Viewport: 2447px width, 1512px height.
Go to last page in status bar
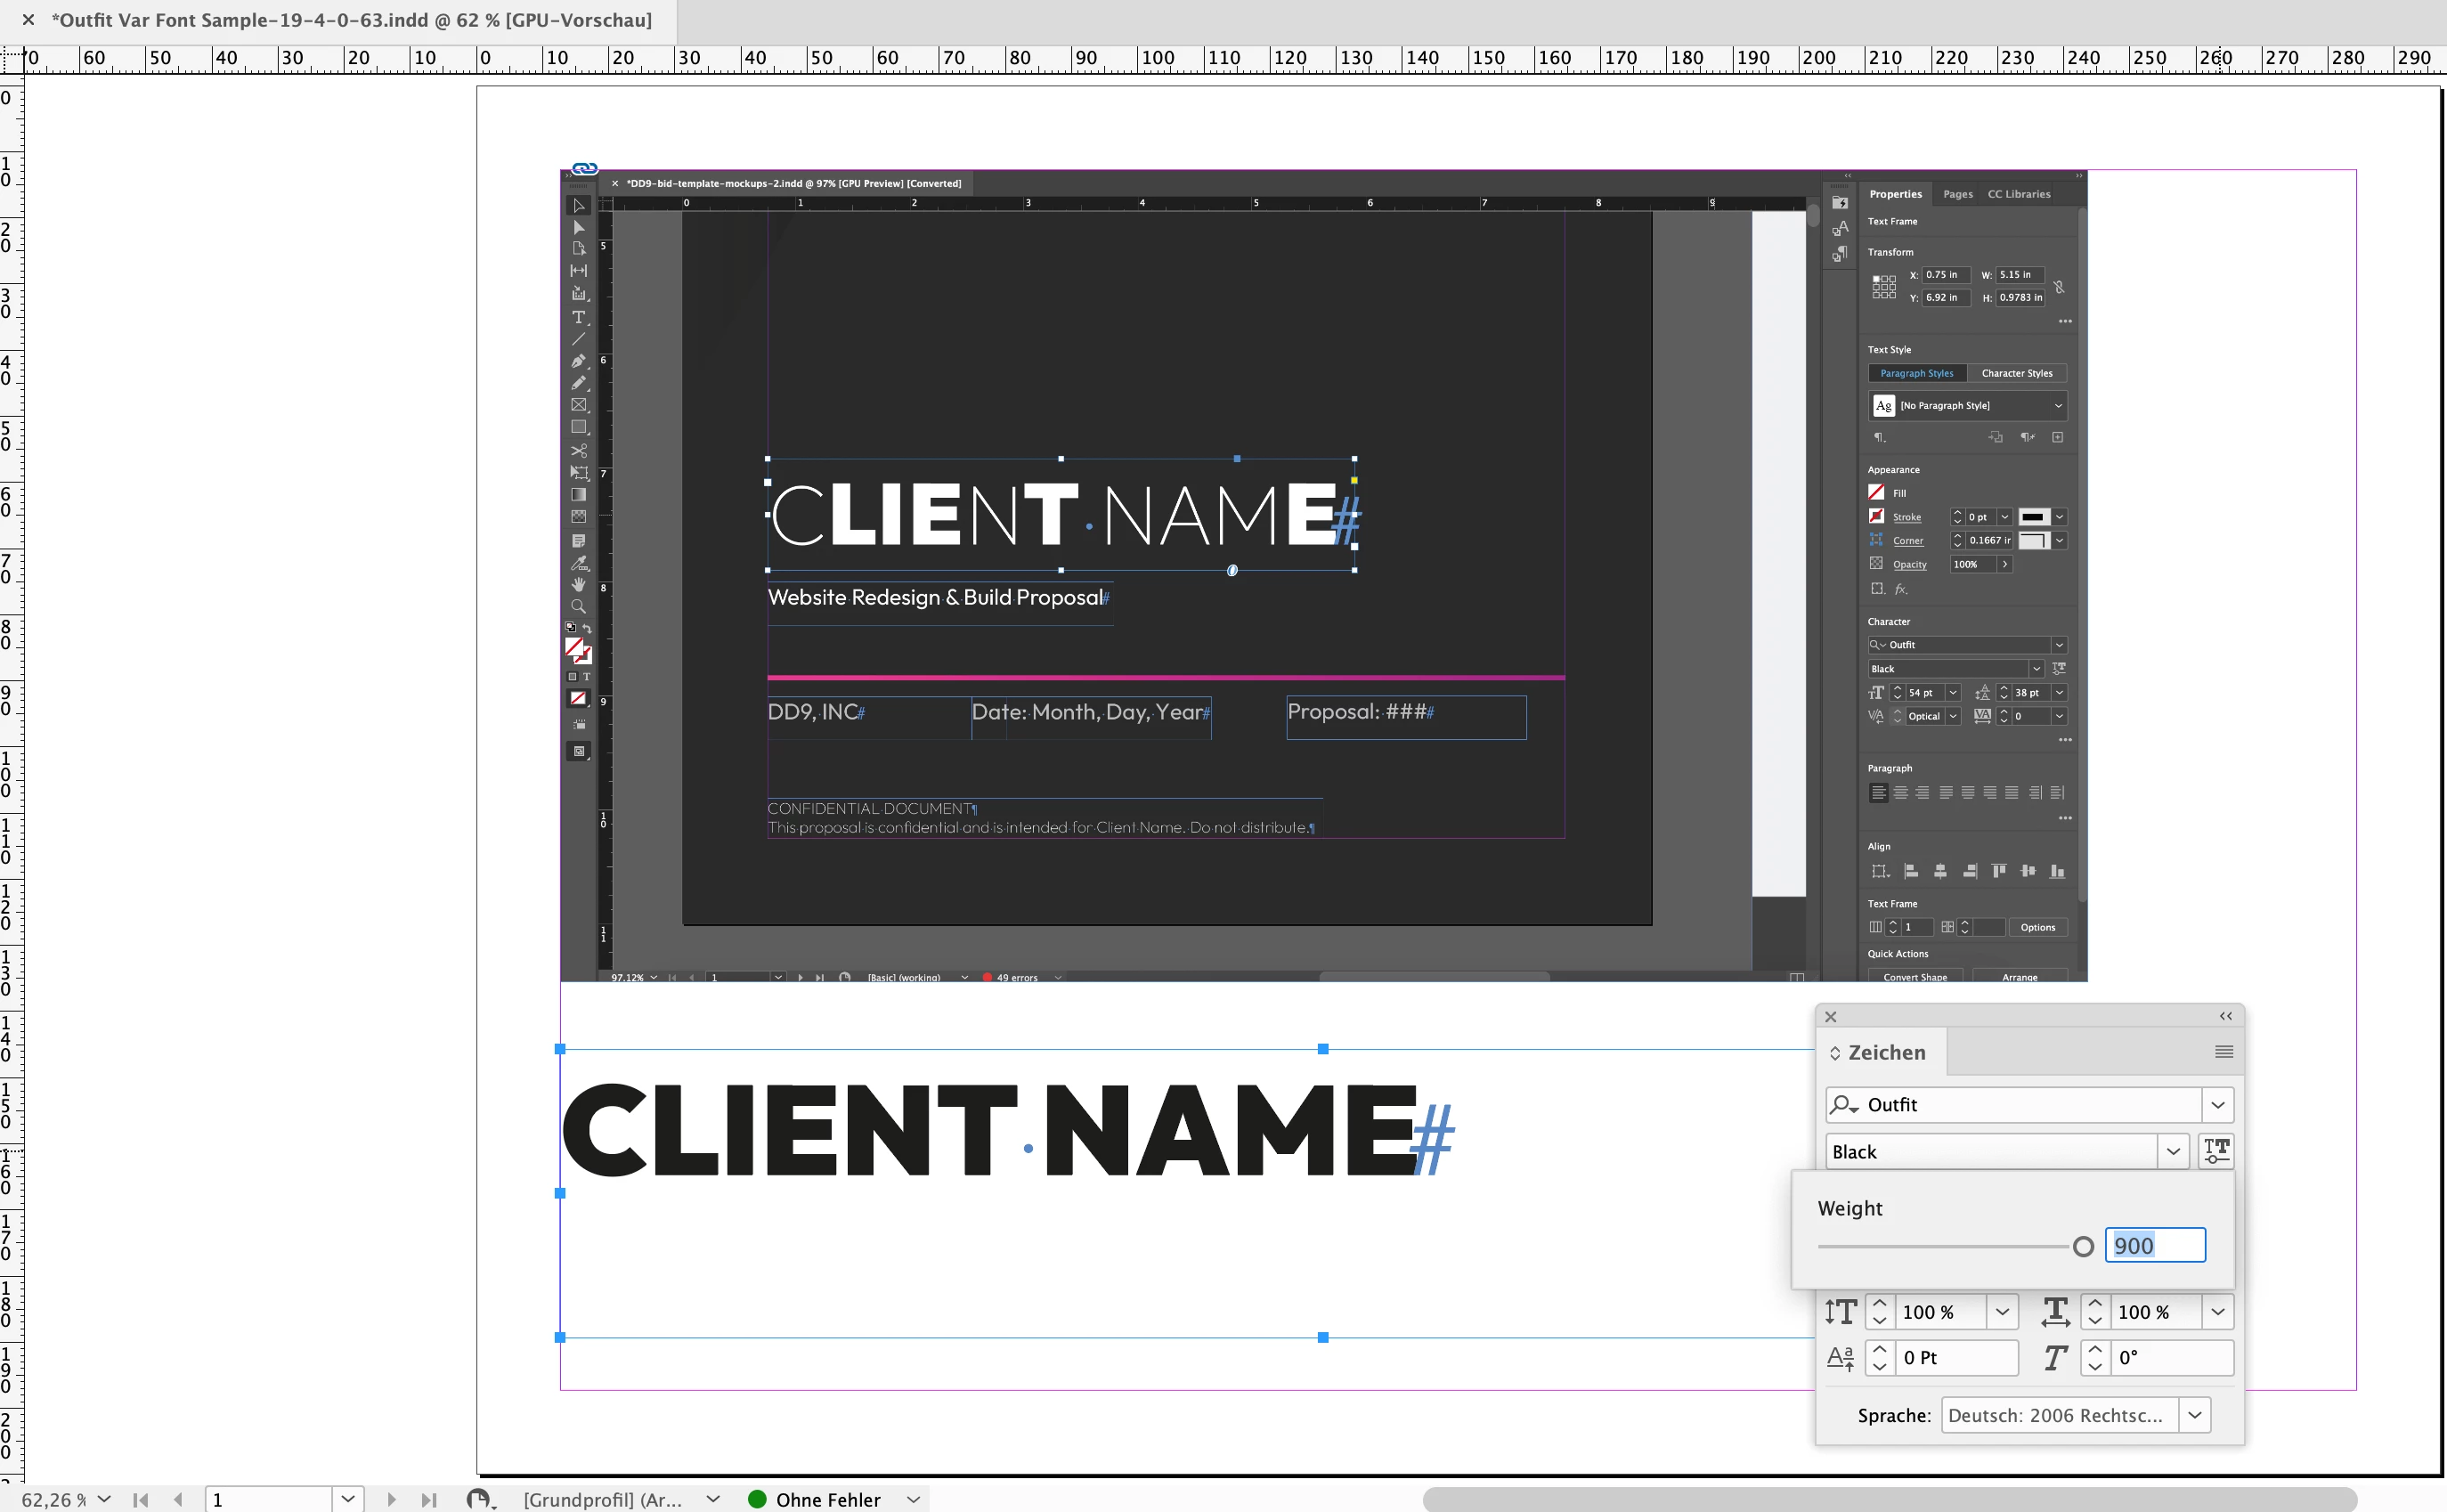coord(429,1499)
